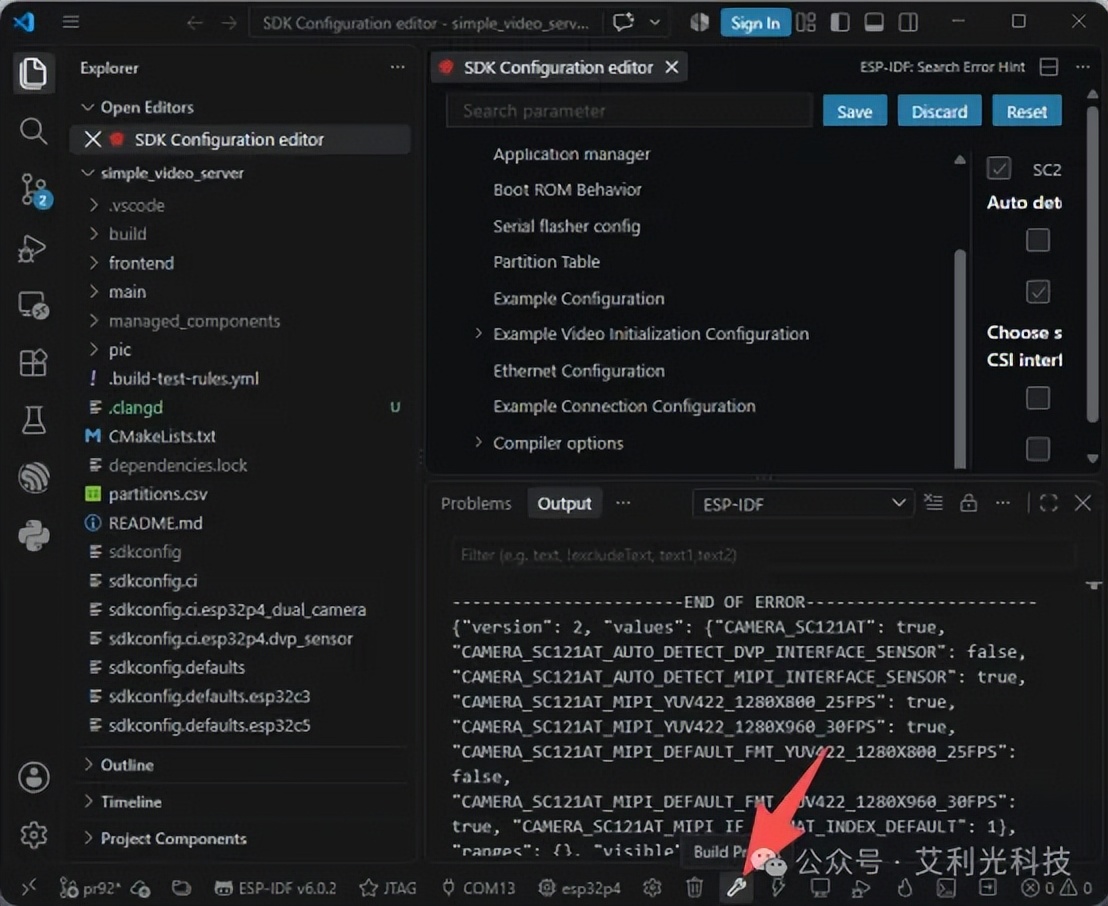
Task: Tick the unchecked box beneath the Auto det heading
Action: click(1037, 240)
